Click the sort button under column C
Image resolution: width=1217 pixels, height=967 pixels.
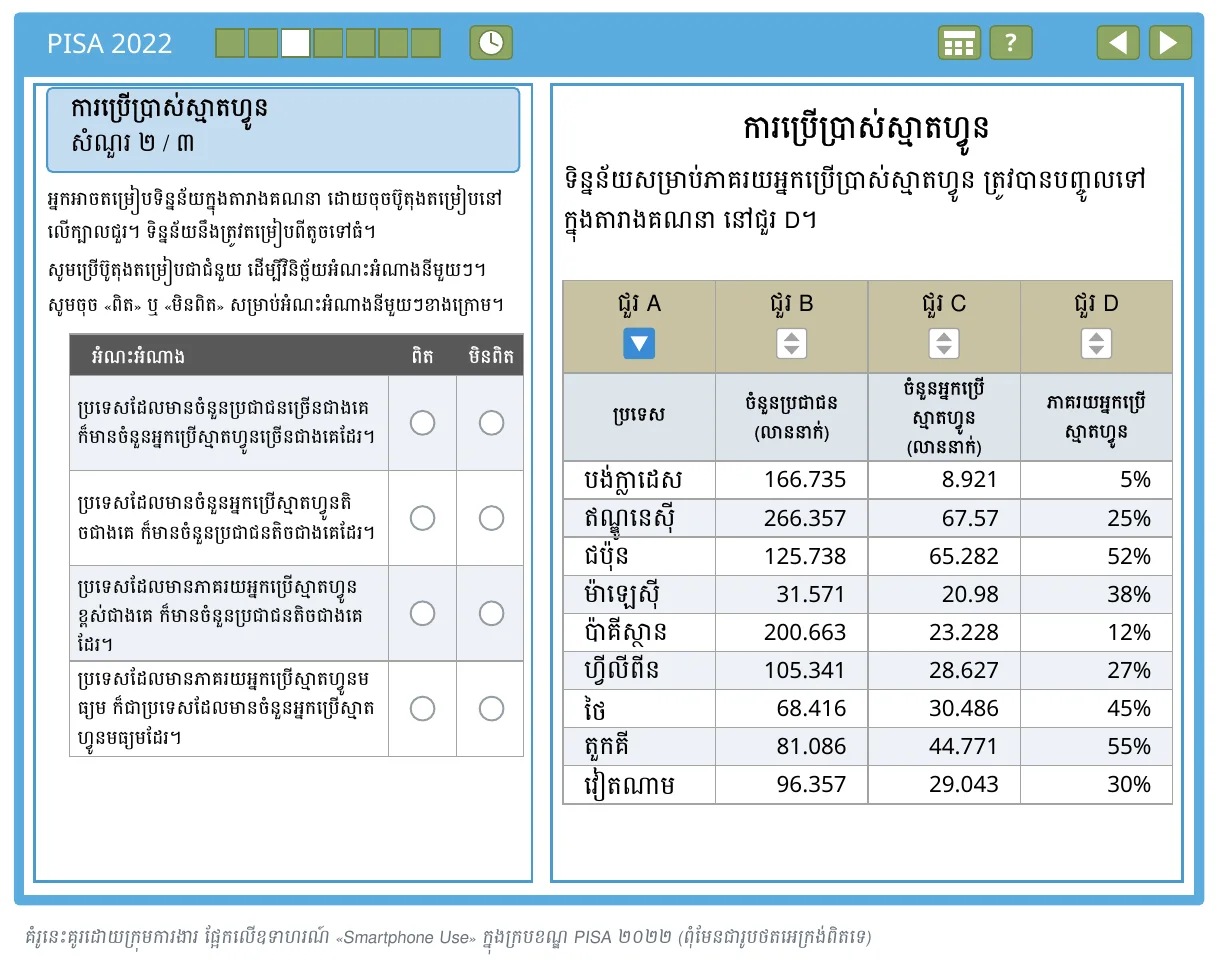pos(944,344)
